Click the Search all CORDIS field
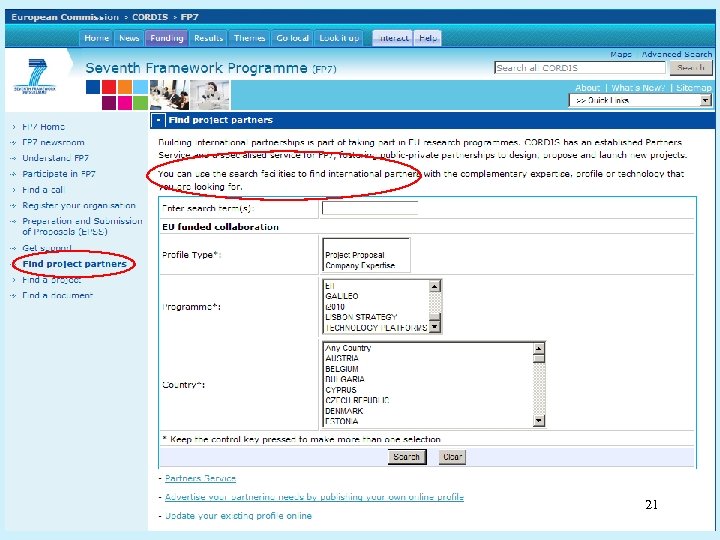This screenshot has width=720, height=540. (x=580, y=68)
